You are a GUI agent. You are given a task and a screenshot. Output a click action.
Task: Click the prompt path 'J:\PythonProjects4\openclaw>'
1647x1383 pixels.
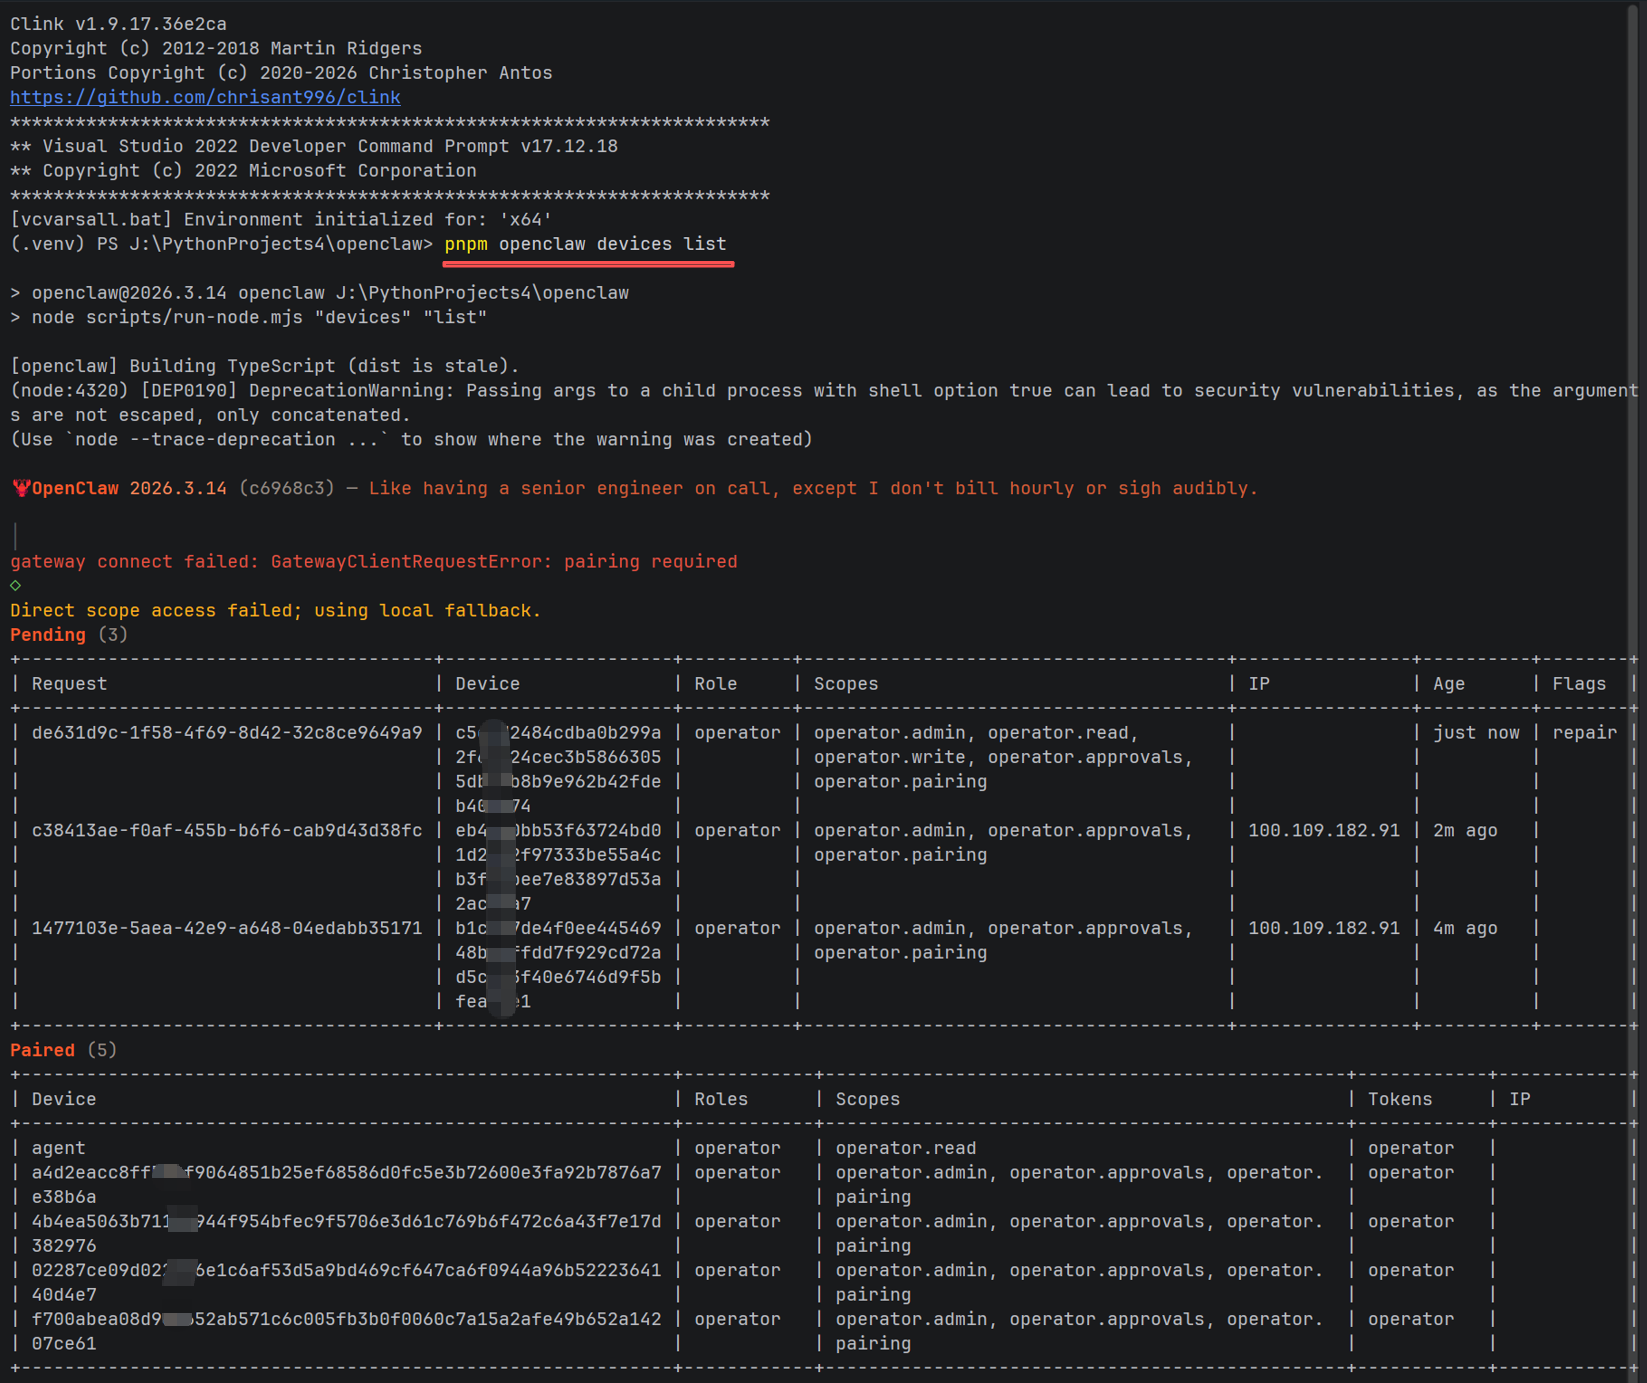point(281,244)
